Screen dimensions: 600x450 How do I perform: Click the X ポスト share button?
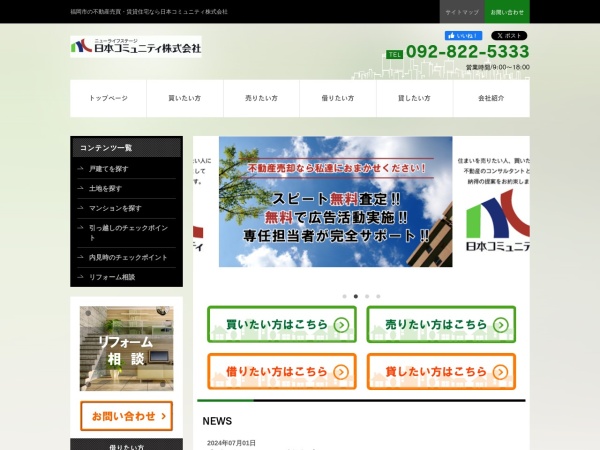pyautogui.click(x=509, y=36)
